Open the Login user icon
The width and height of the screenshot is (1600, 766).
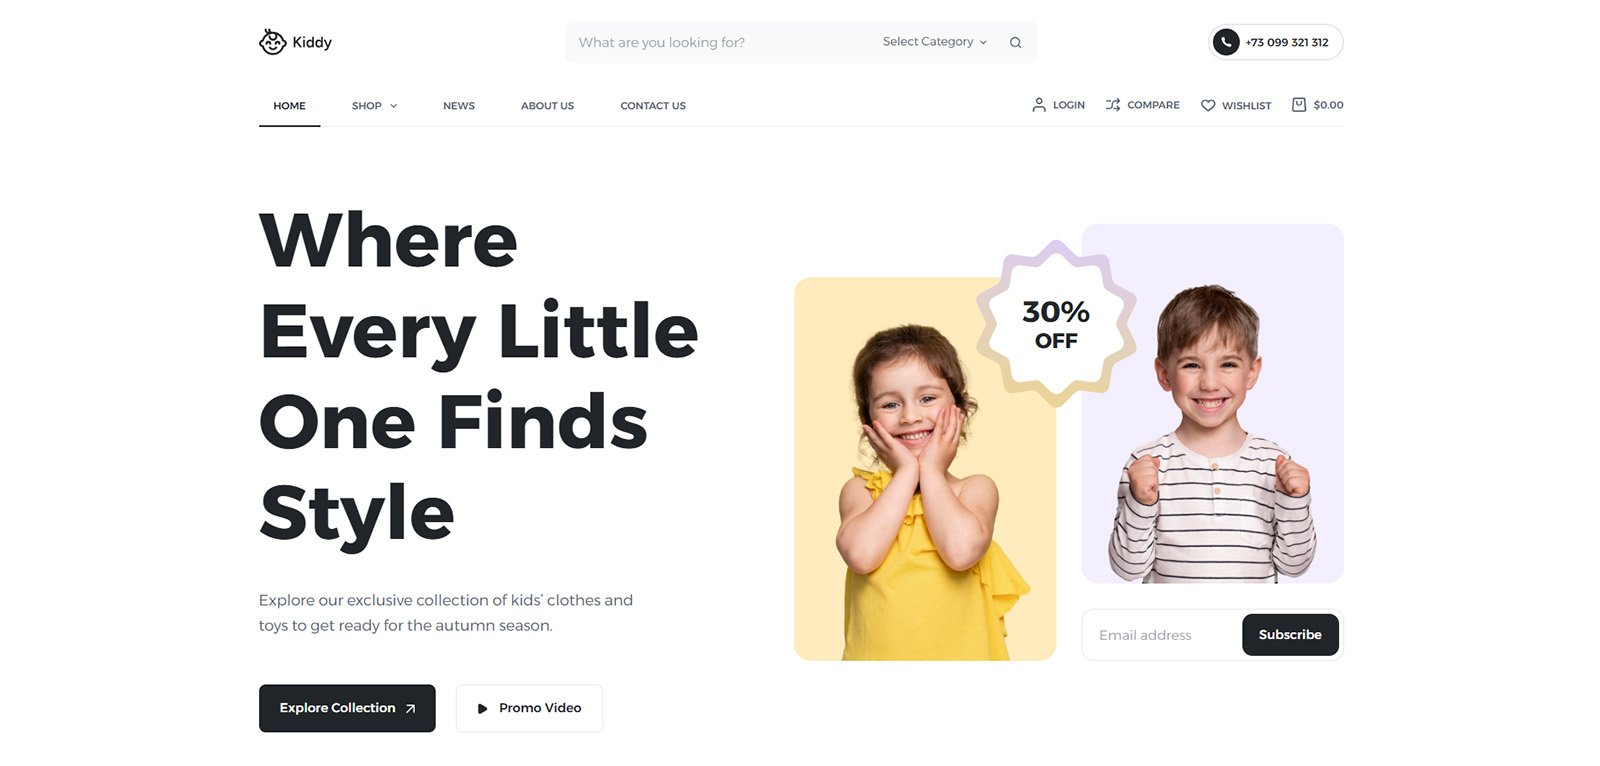pos(1039,105)
